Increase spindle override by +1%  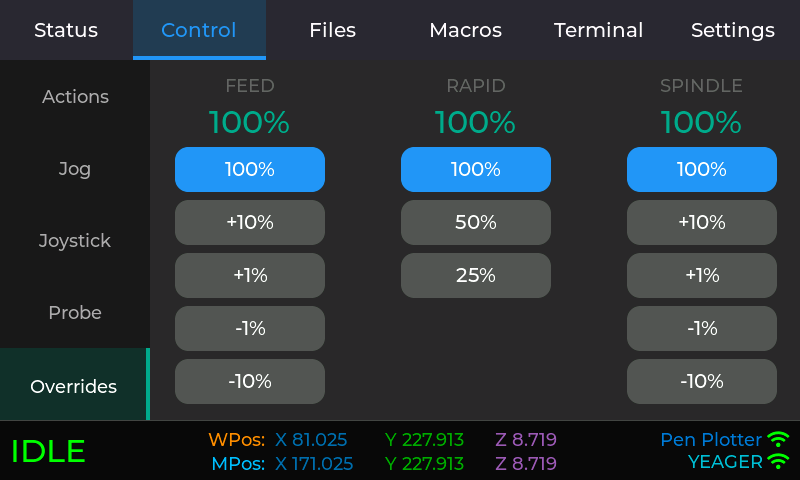coord(702,275)
